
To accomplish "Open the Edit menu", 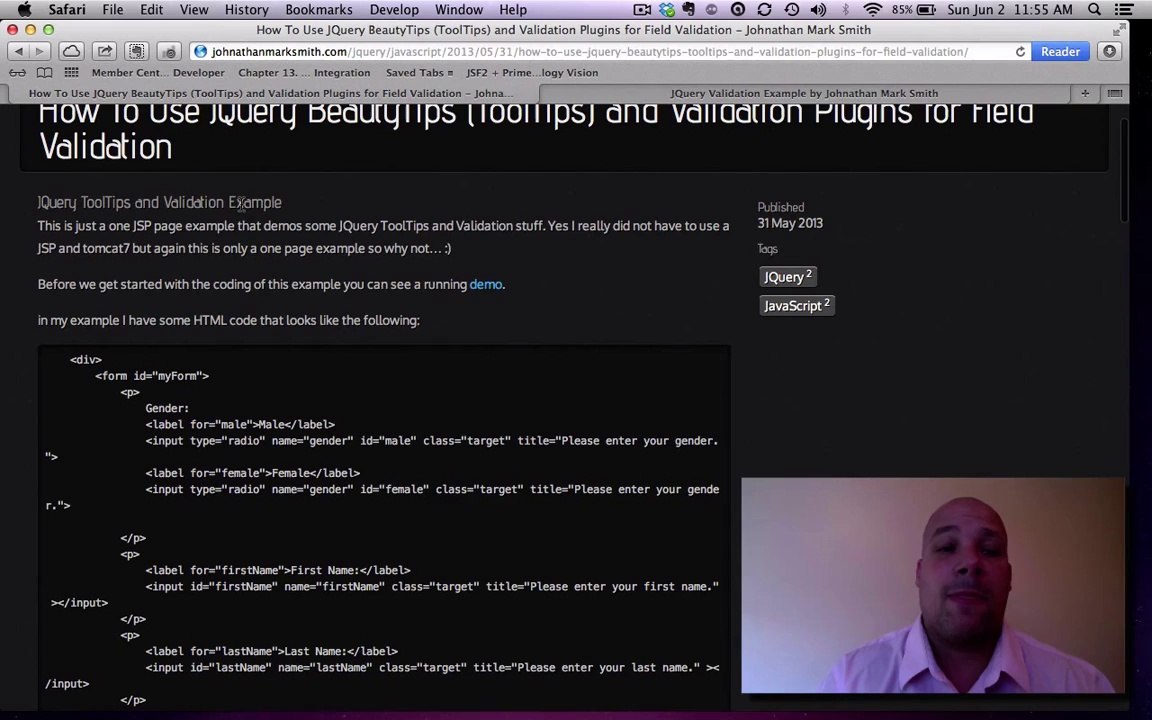I will tap(151, 10).
